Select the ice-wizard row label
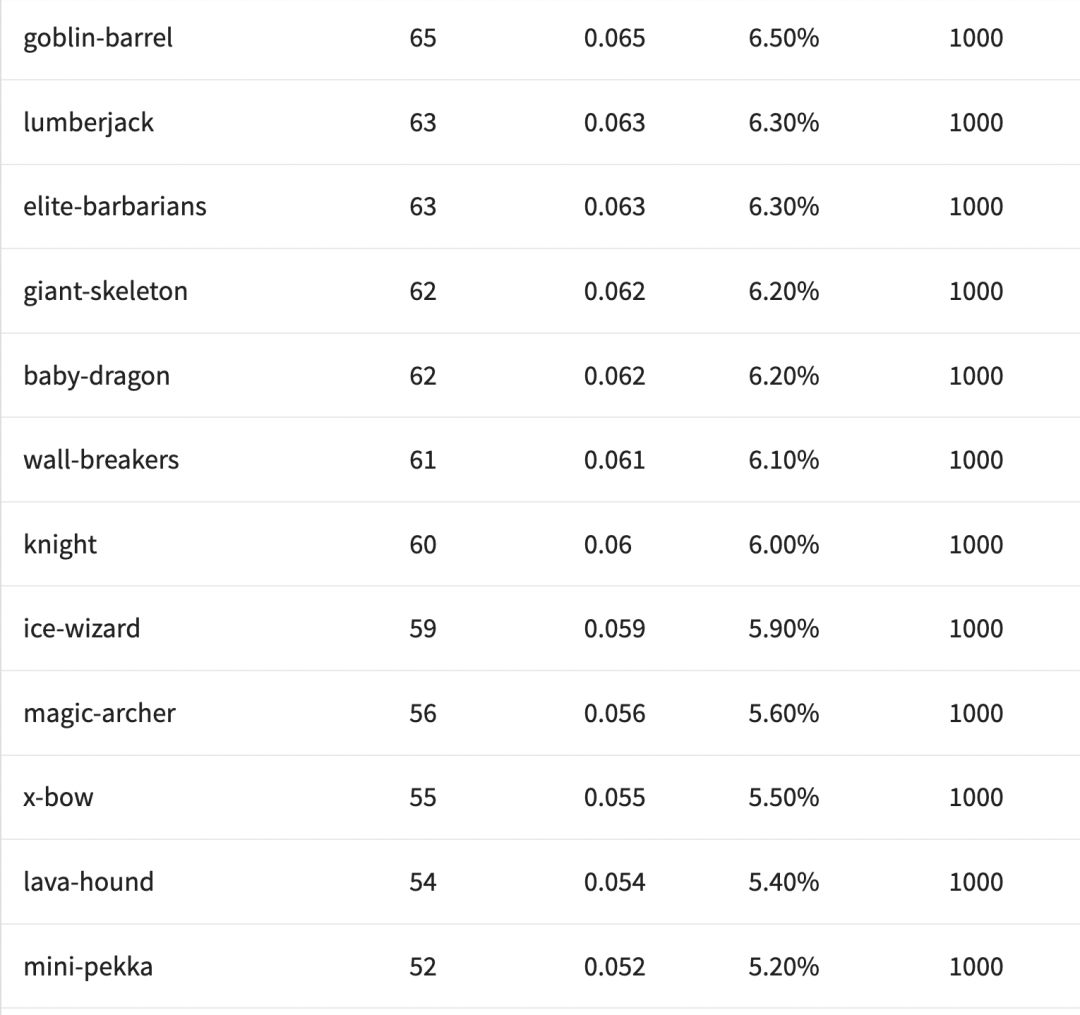Image resolution: width=1080 pixels, height=1015 pixels. click(82, 628)
